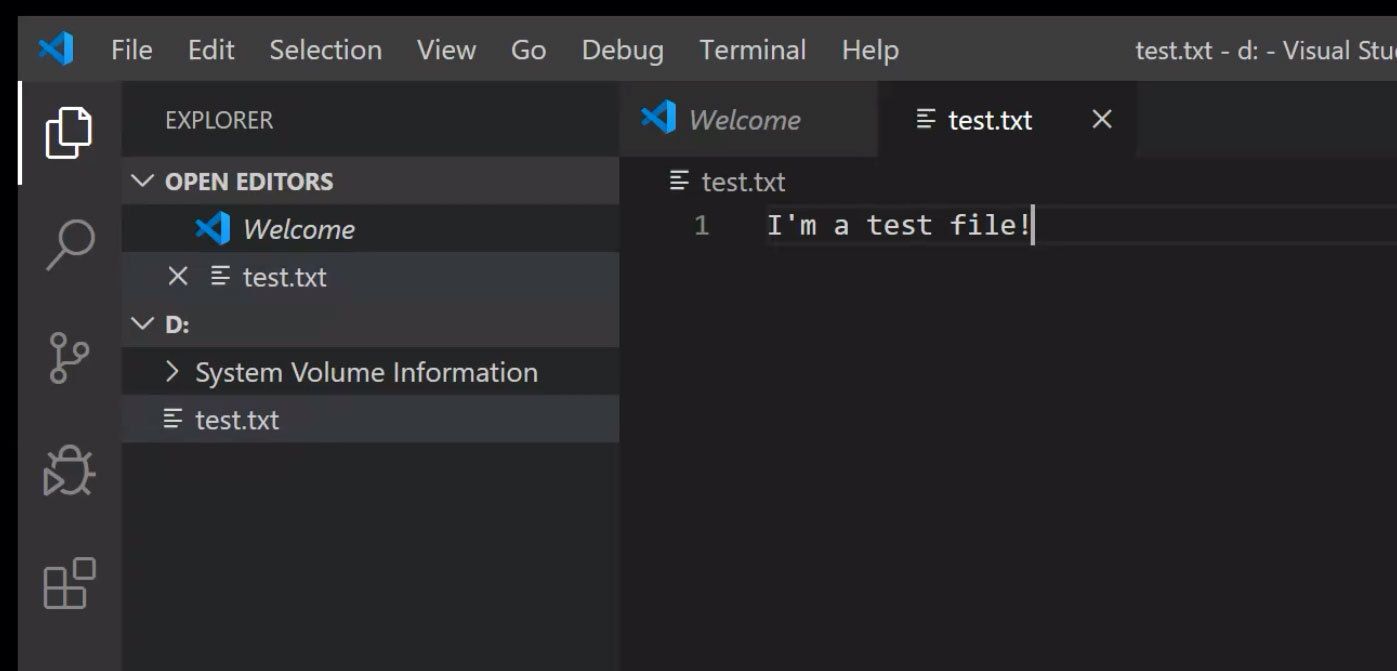Close the test.txt entry in Open Editors
This screenshot has height=671, width=1397.
click(176, 277)
